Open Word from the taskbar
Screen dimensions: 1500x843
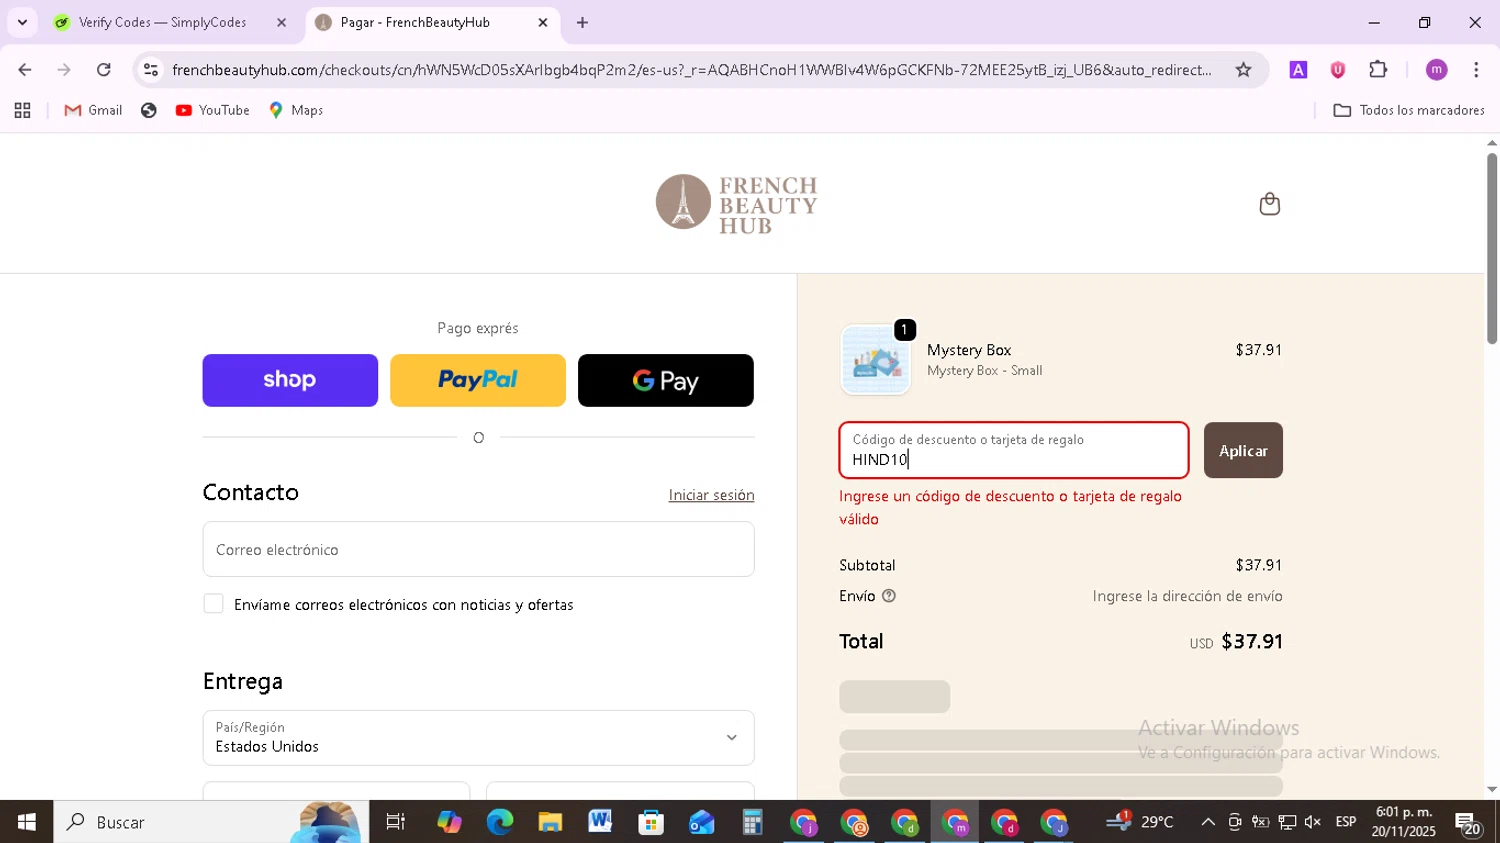tap(600, 822)
